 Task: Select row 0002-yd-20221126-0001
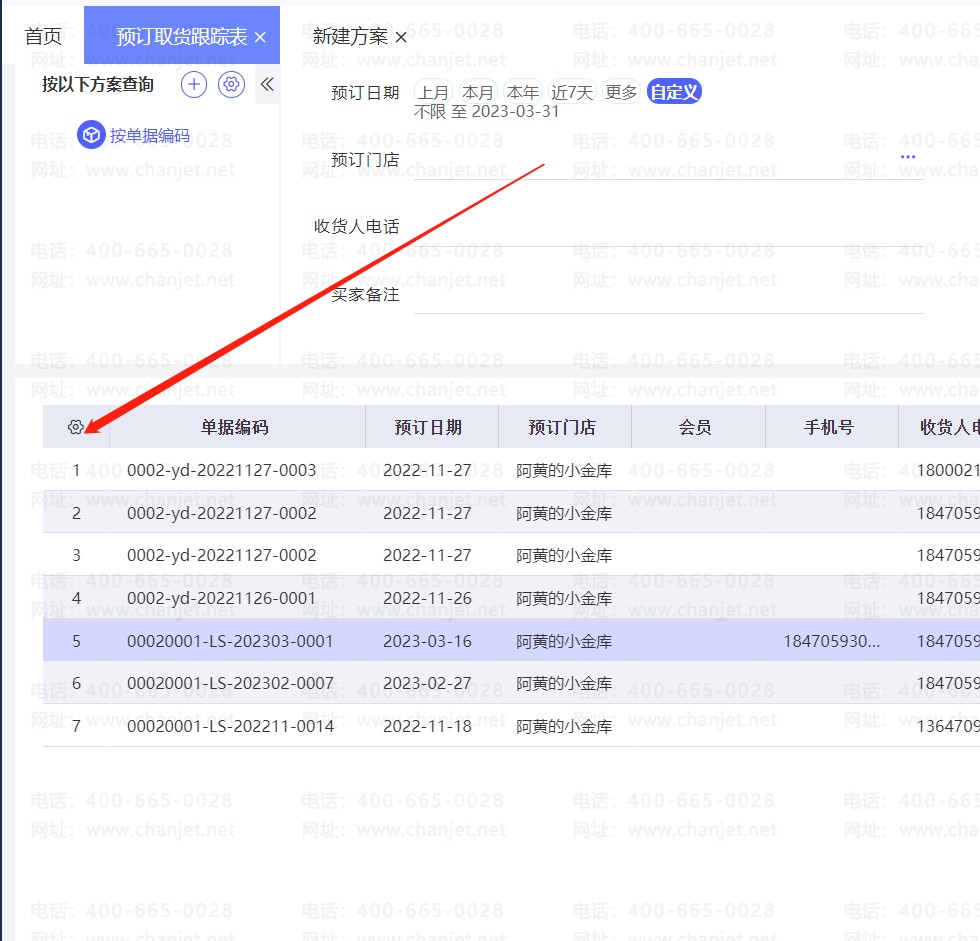[511, 598]
